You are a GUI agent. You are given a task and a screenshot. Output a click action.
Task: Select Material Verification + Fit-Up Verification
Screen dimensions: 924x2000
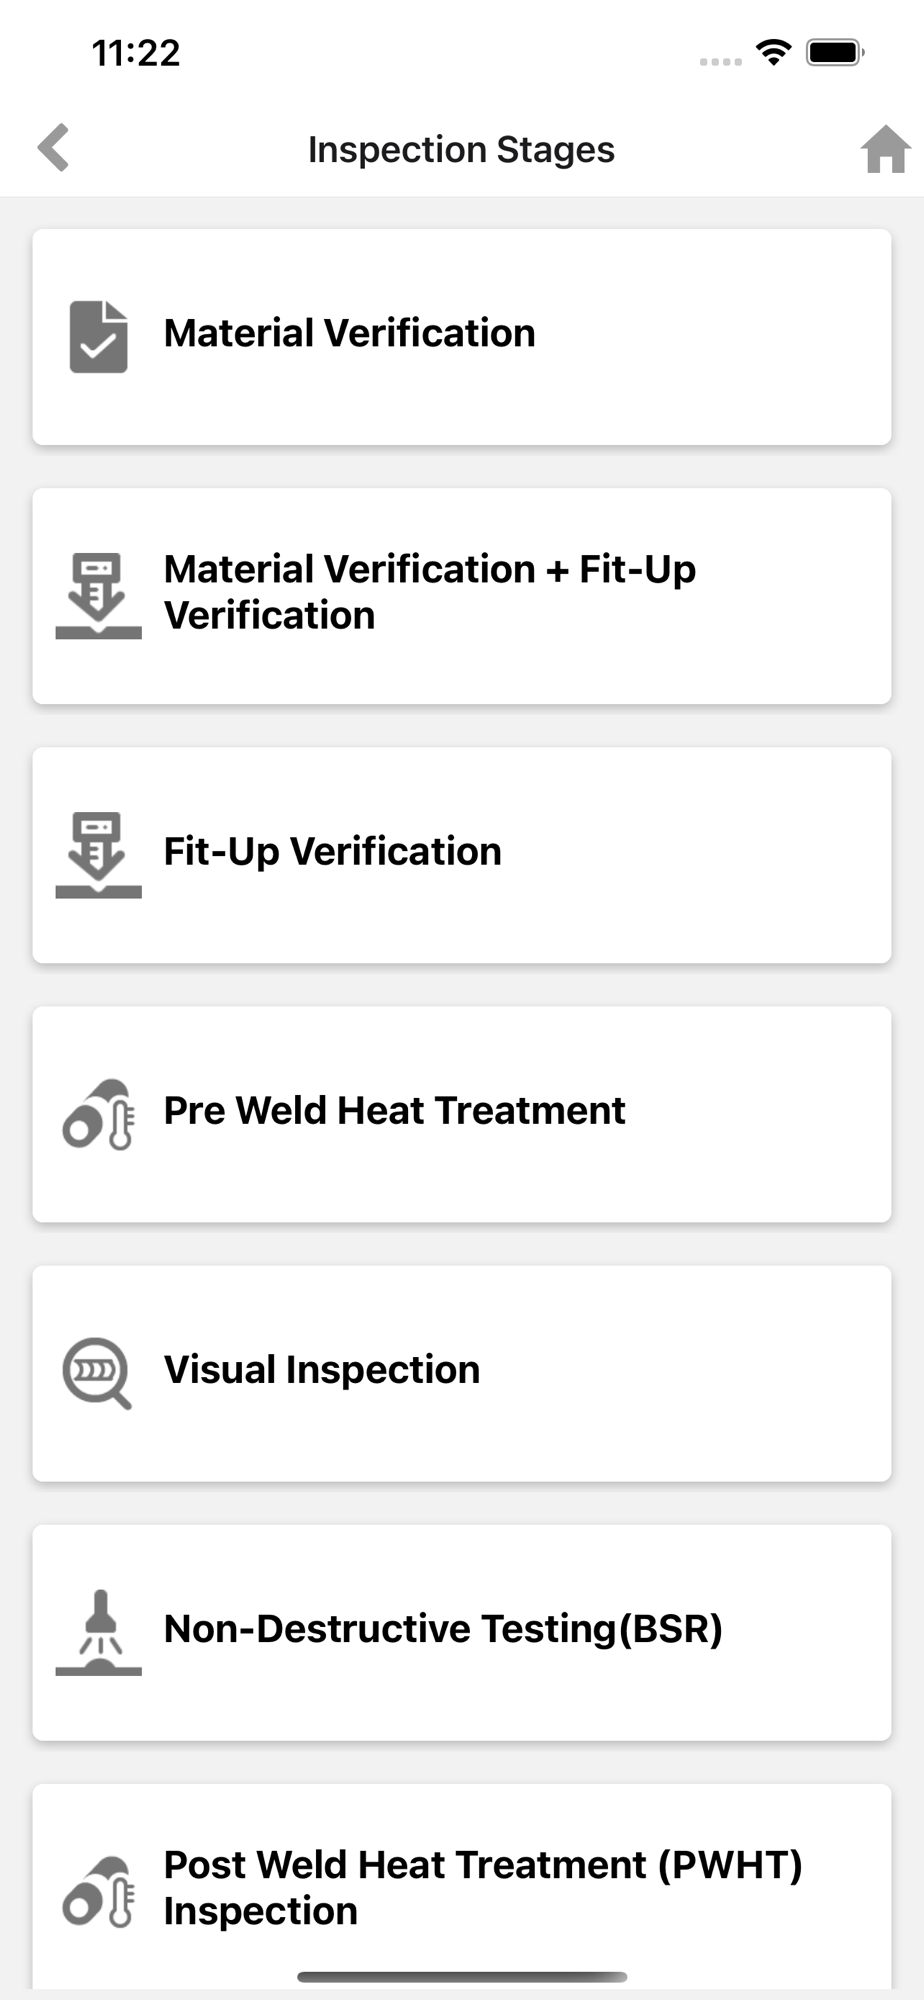430,592
